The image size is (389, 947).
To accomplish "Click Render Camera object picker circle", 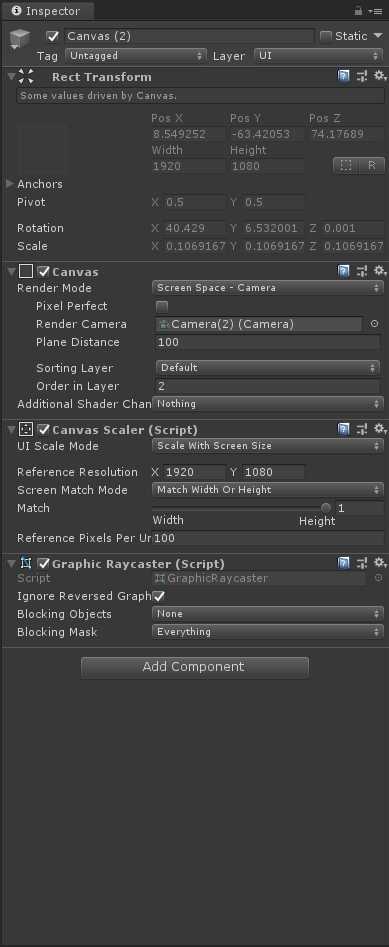I will [375, 324].
